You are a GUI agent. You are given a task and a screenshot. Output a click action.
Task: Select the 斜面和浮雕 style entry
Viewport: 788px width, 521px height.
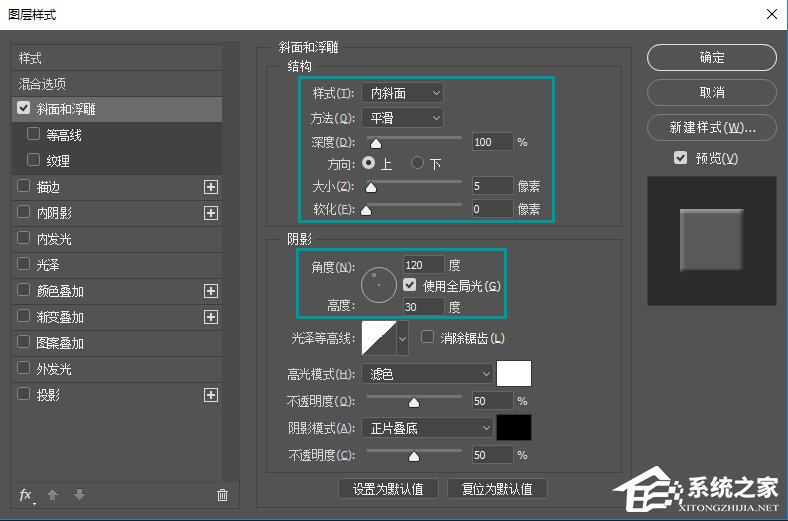117,109
